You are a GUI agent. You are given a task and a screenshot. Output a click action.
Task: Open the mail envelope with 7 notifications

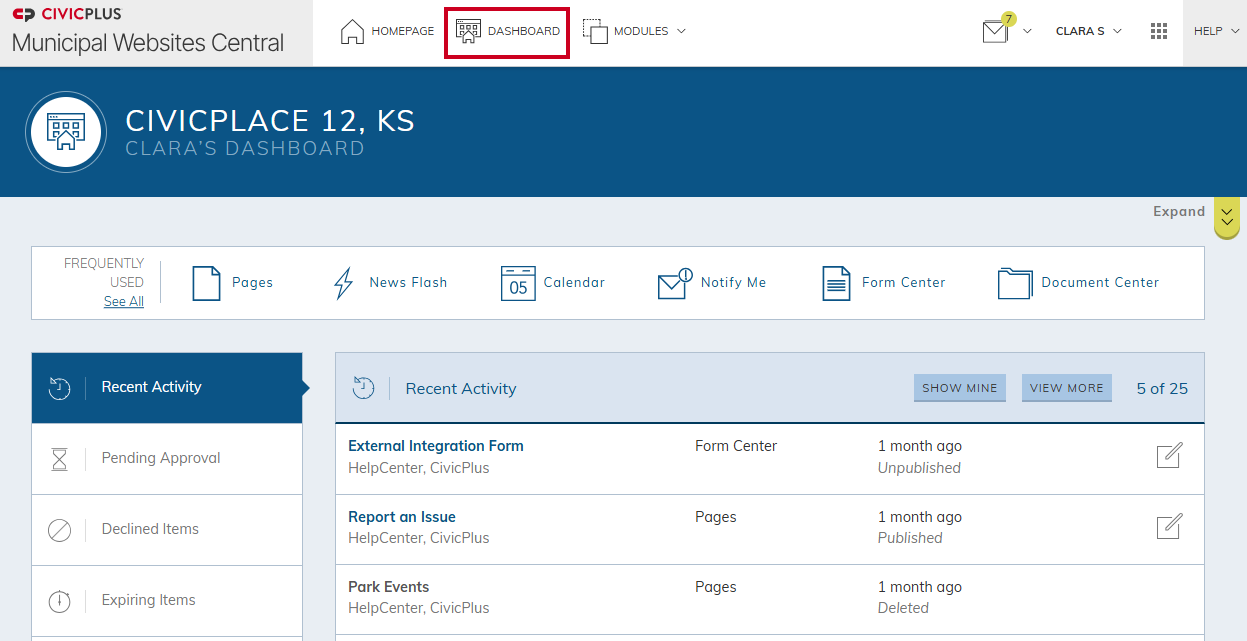(x=995, y=32)
